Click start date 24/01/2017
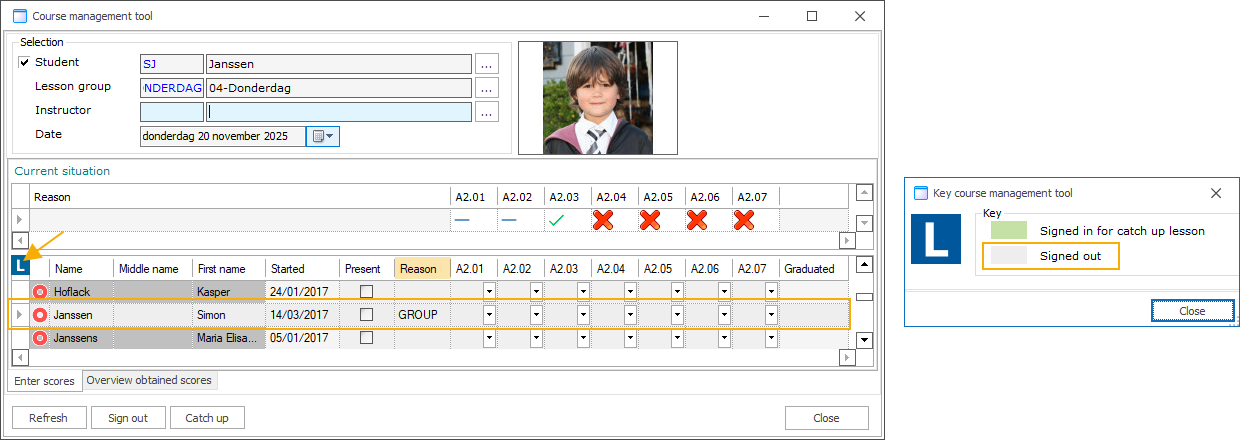1240x440 pixels. tap(302, 291)
